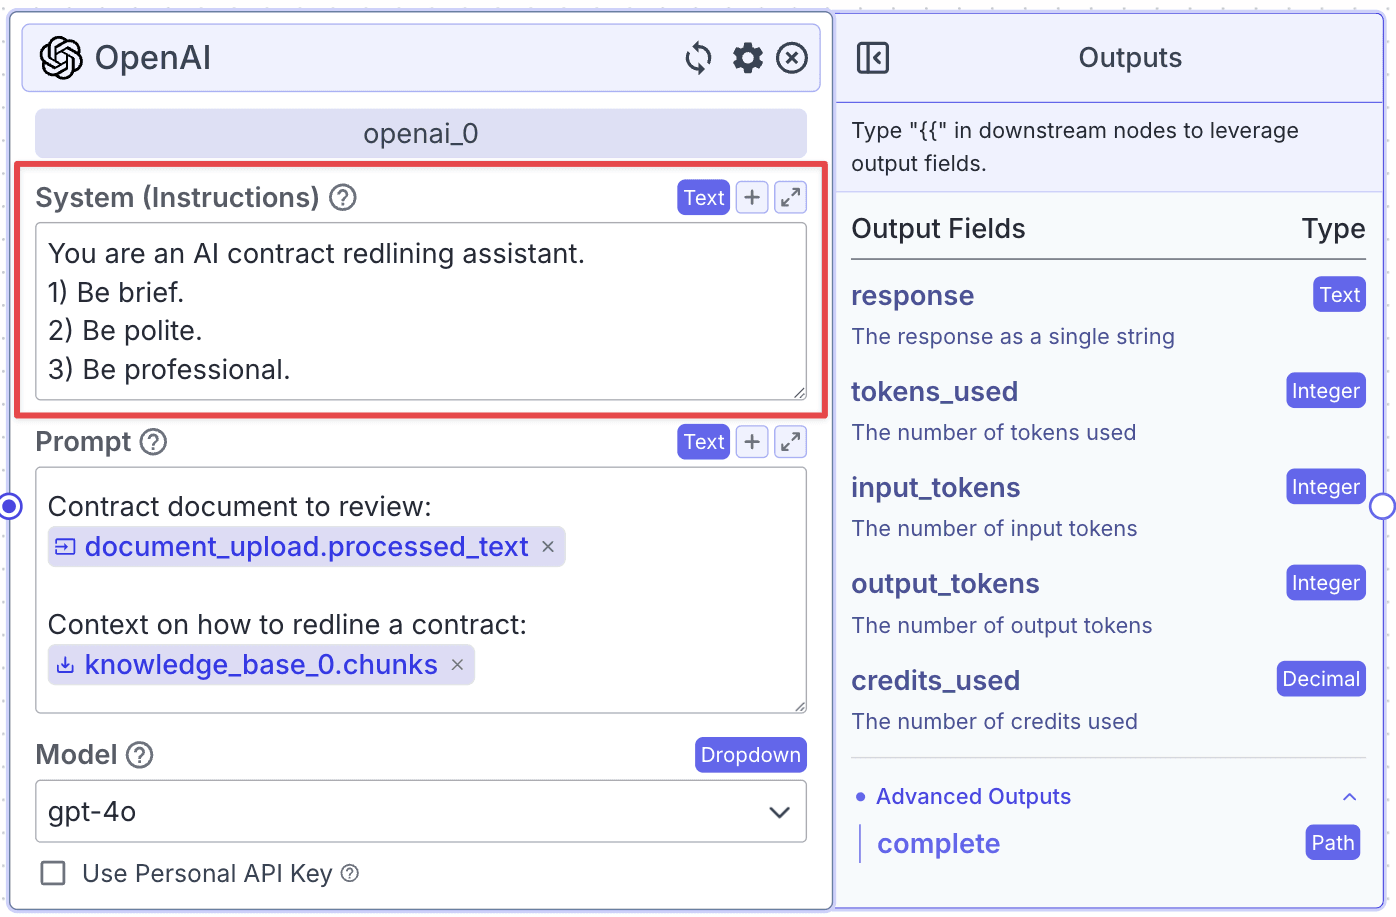Open the gpt-4o model dropdown
This screenshot has height=917, width=1396.
pyautogui.click(x=421, y=812)
